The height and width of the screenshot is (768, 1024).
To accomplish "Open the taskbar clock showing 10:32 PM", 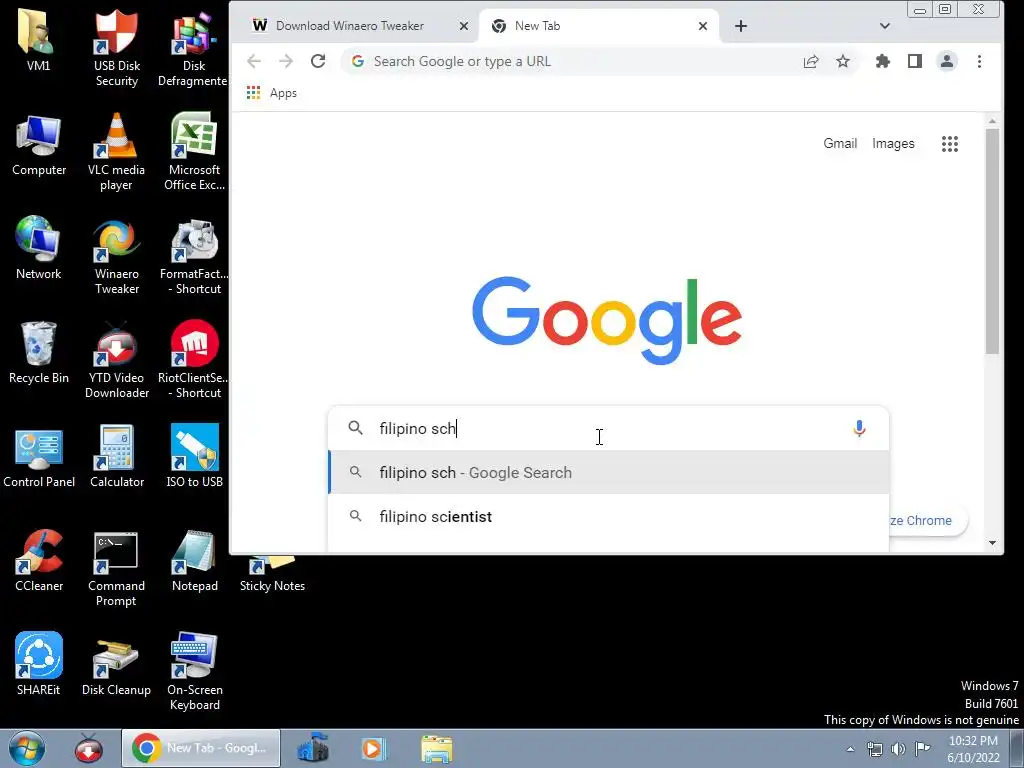I will (973, 749).
